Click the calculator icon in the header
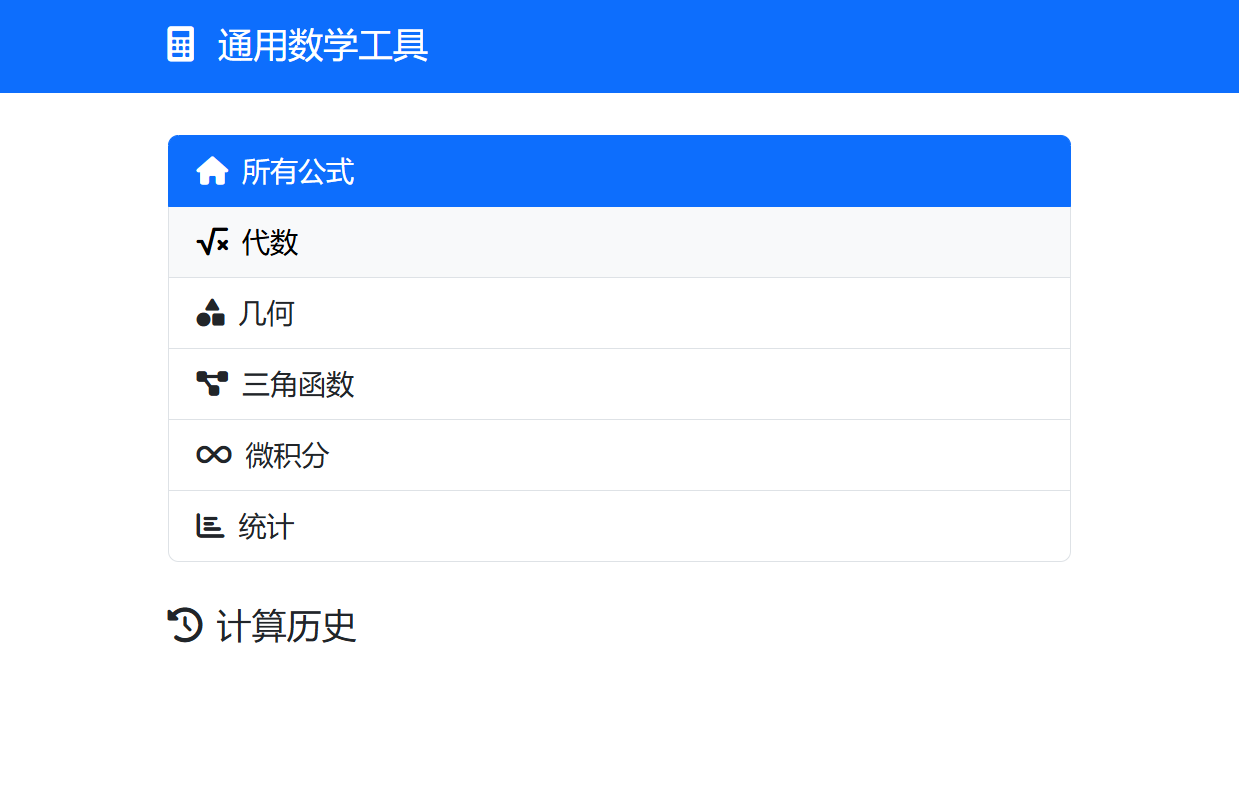Image resolution: width=1239 pixels, height=800 pixels. 180,46
